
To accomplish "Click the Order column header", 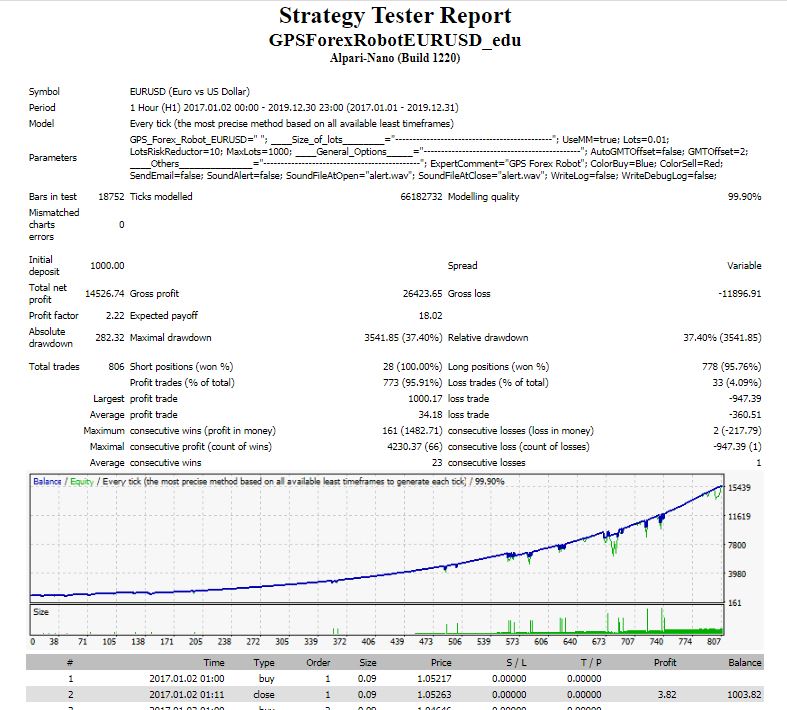I will (318, 663).
